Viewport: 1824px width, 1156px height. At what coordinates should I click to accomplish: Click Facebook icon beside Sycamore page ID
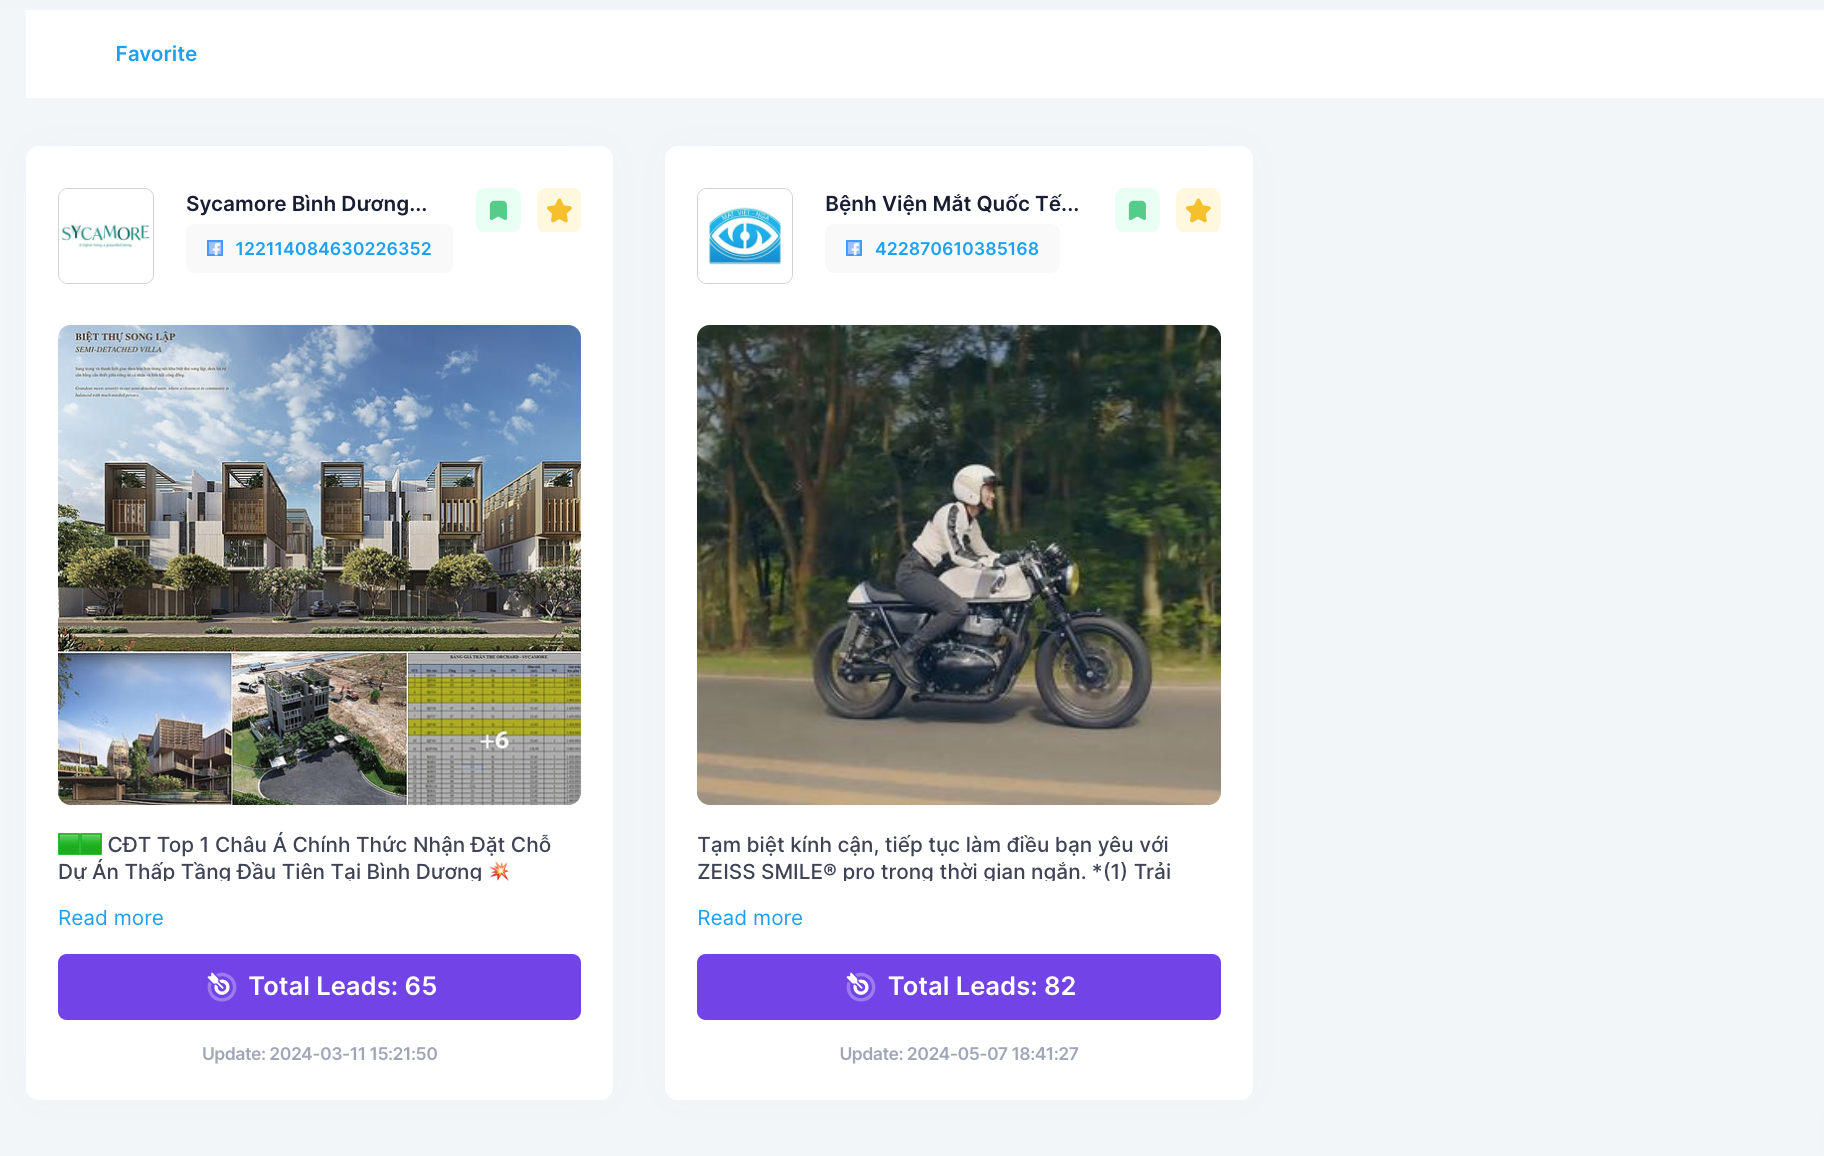tap(215, 249)
